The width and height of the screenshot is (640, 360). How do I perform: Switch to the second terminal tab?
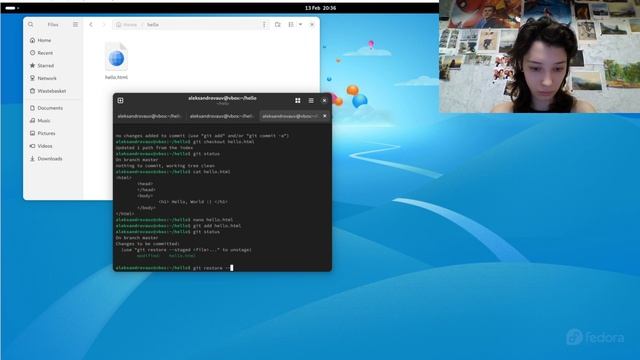[x=222, y=116]
